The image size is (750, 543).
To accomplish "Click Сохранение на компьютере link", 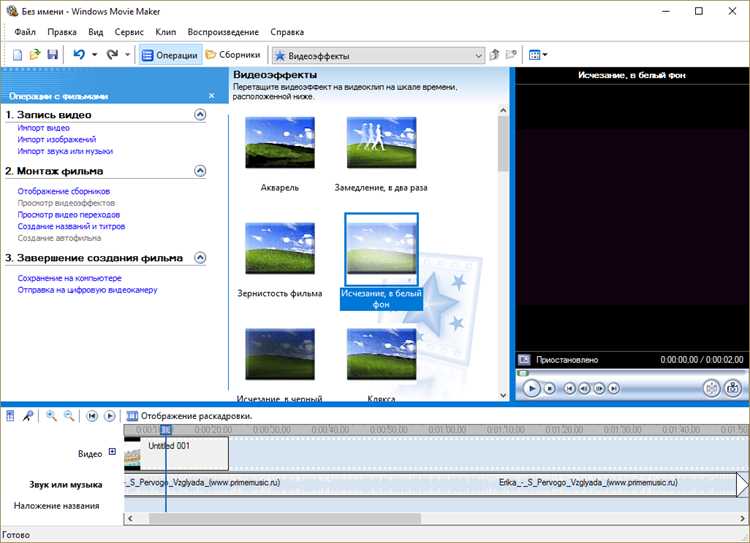I will pos(69,278).
